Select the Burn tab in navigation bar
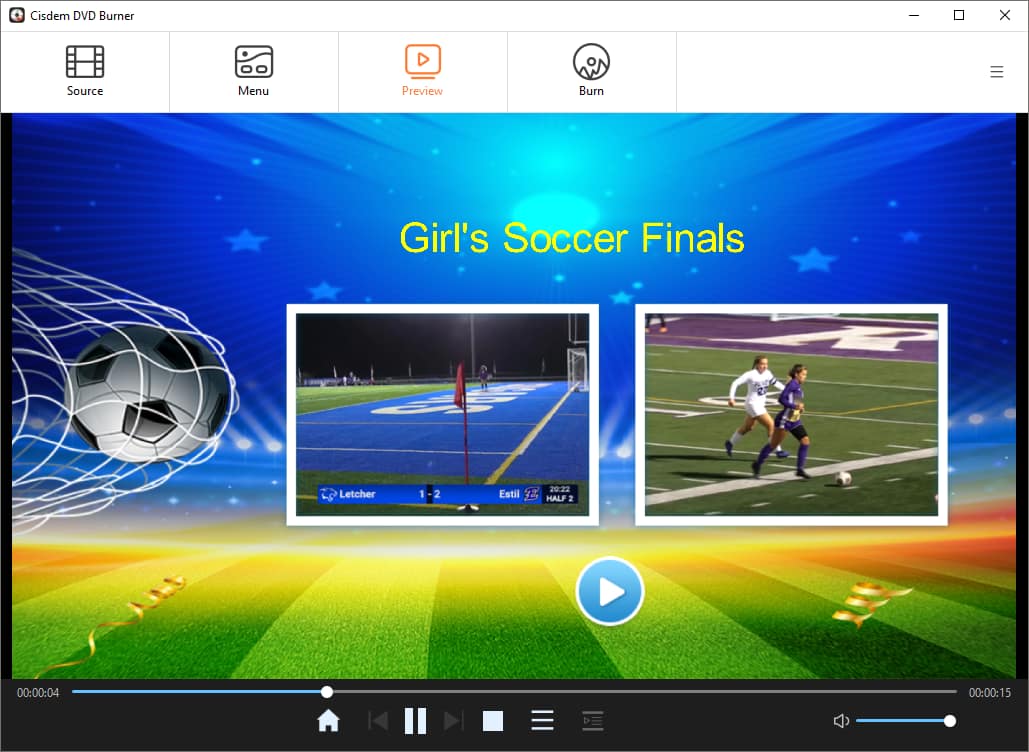The image size is (1029, 752). [591, 70]
